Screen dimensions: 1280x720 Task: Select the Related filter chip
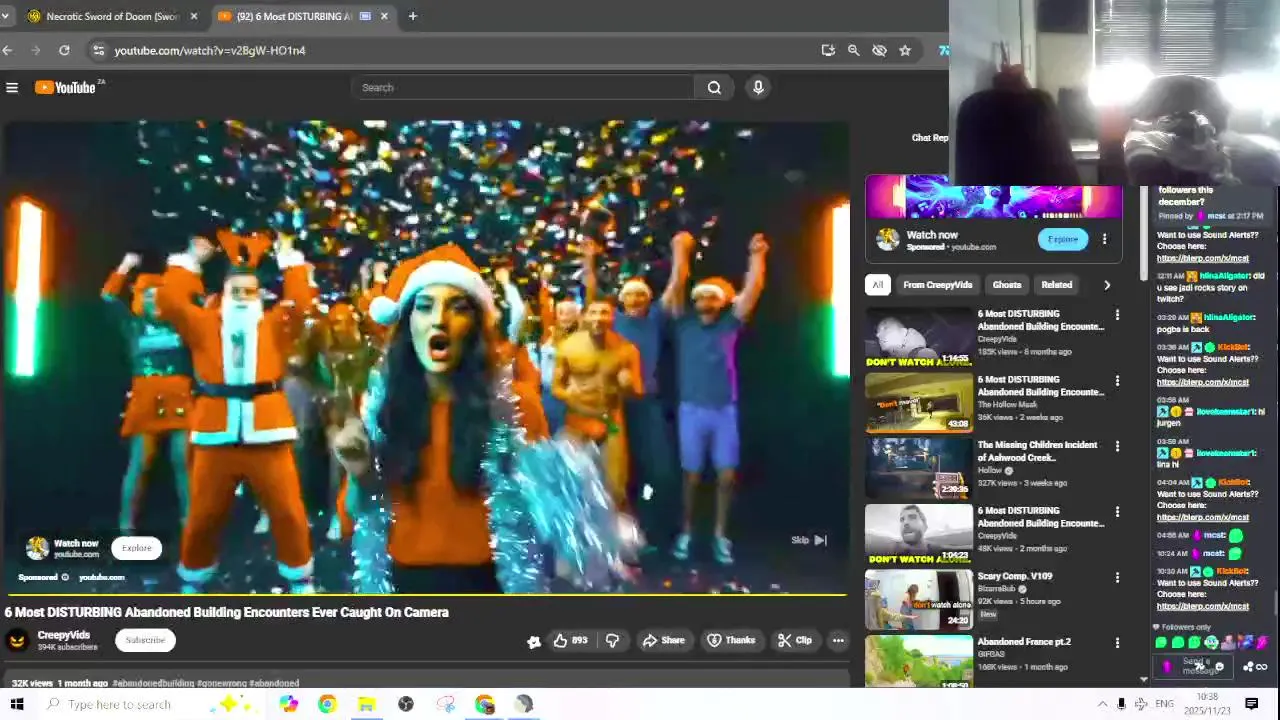1056,285
